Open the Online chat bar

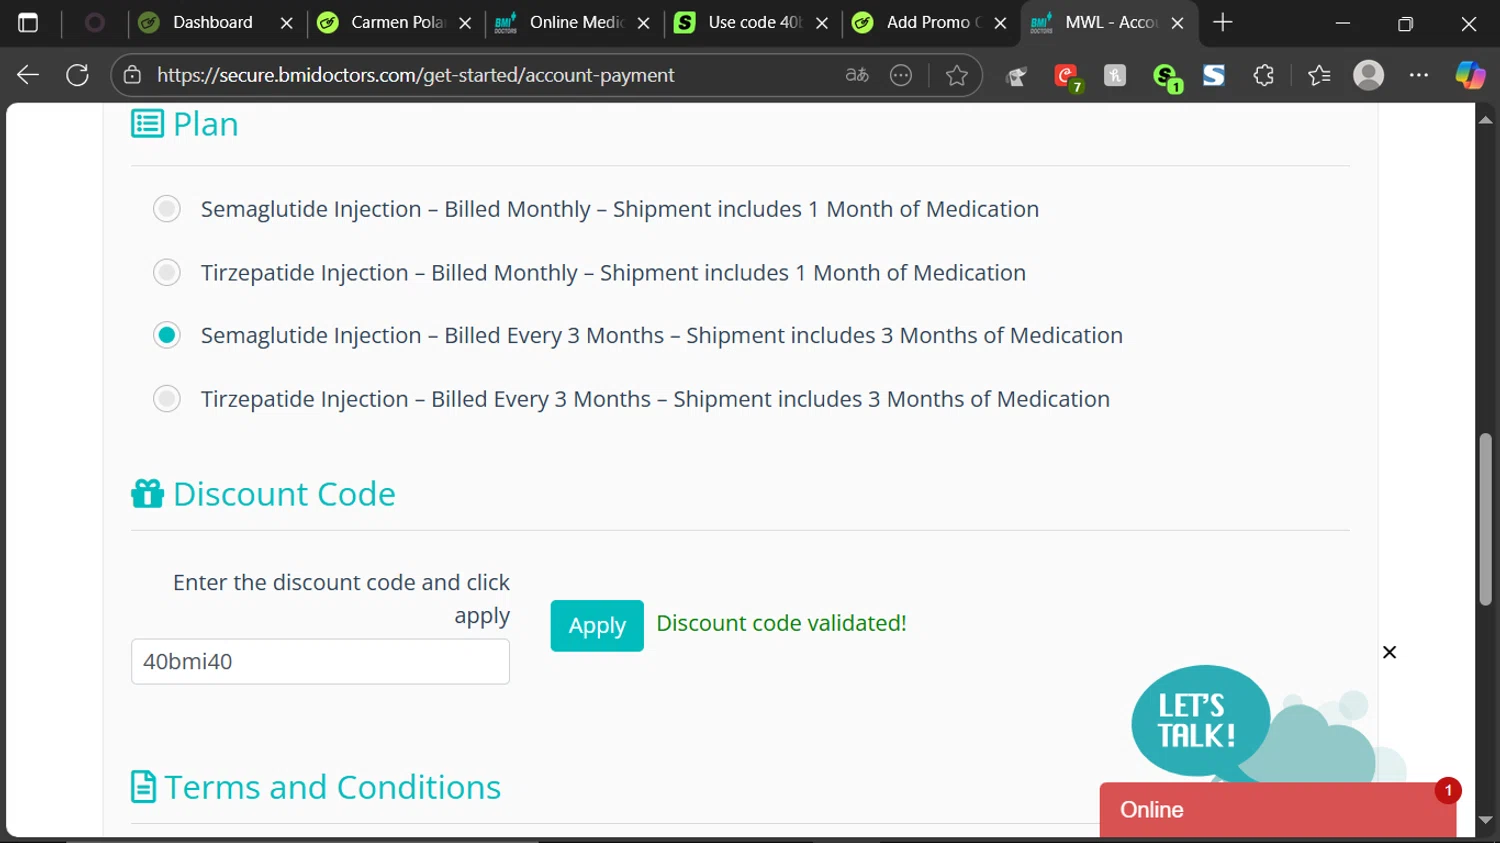(1277, 810)
